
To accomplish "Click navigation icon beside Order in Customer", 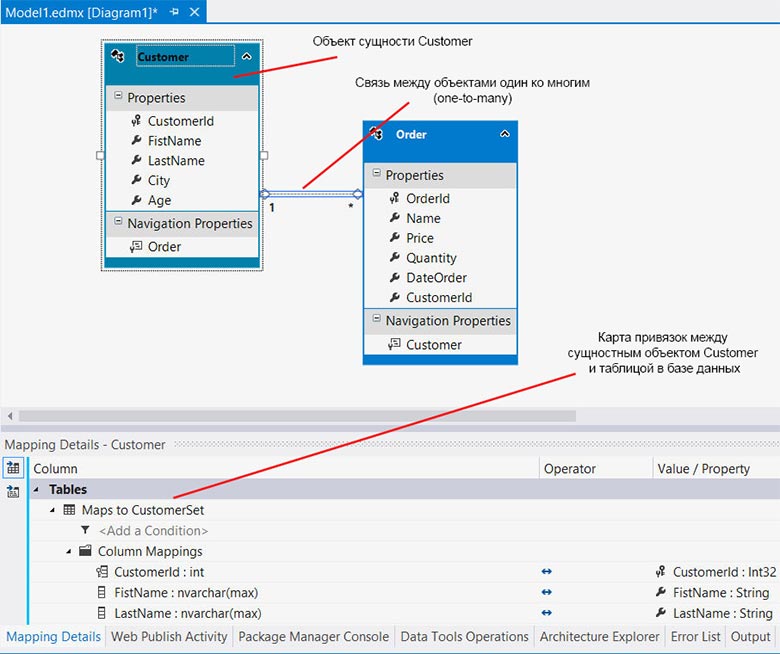I will [x=136, y=246].
